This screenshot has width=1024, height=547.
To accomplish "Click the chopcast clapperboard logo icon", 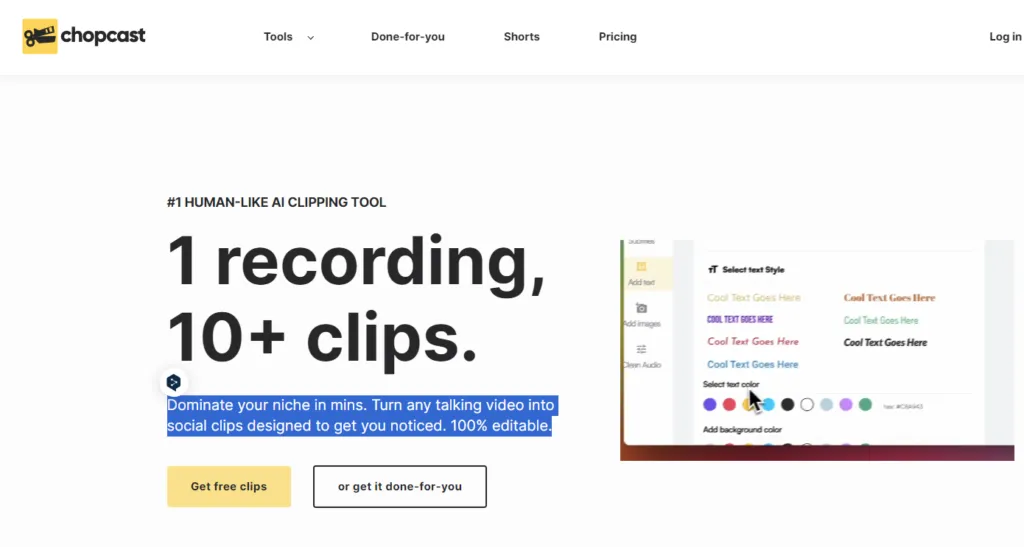I will 40,36.
